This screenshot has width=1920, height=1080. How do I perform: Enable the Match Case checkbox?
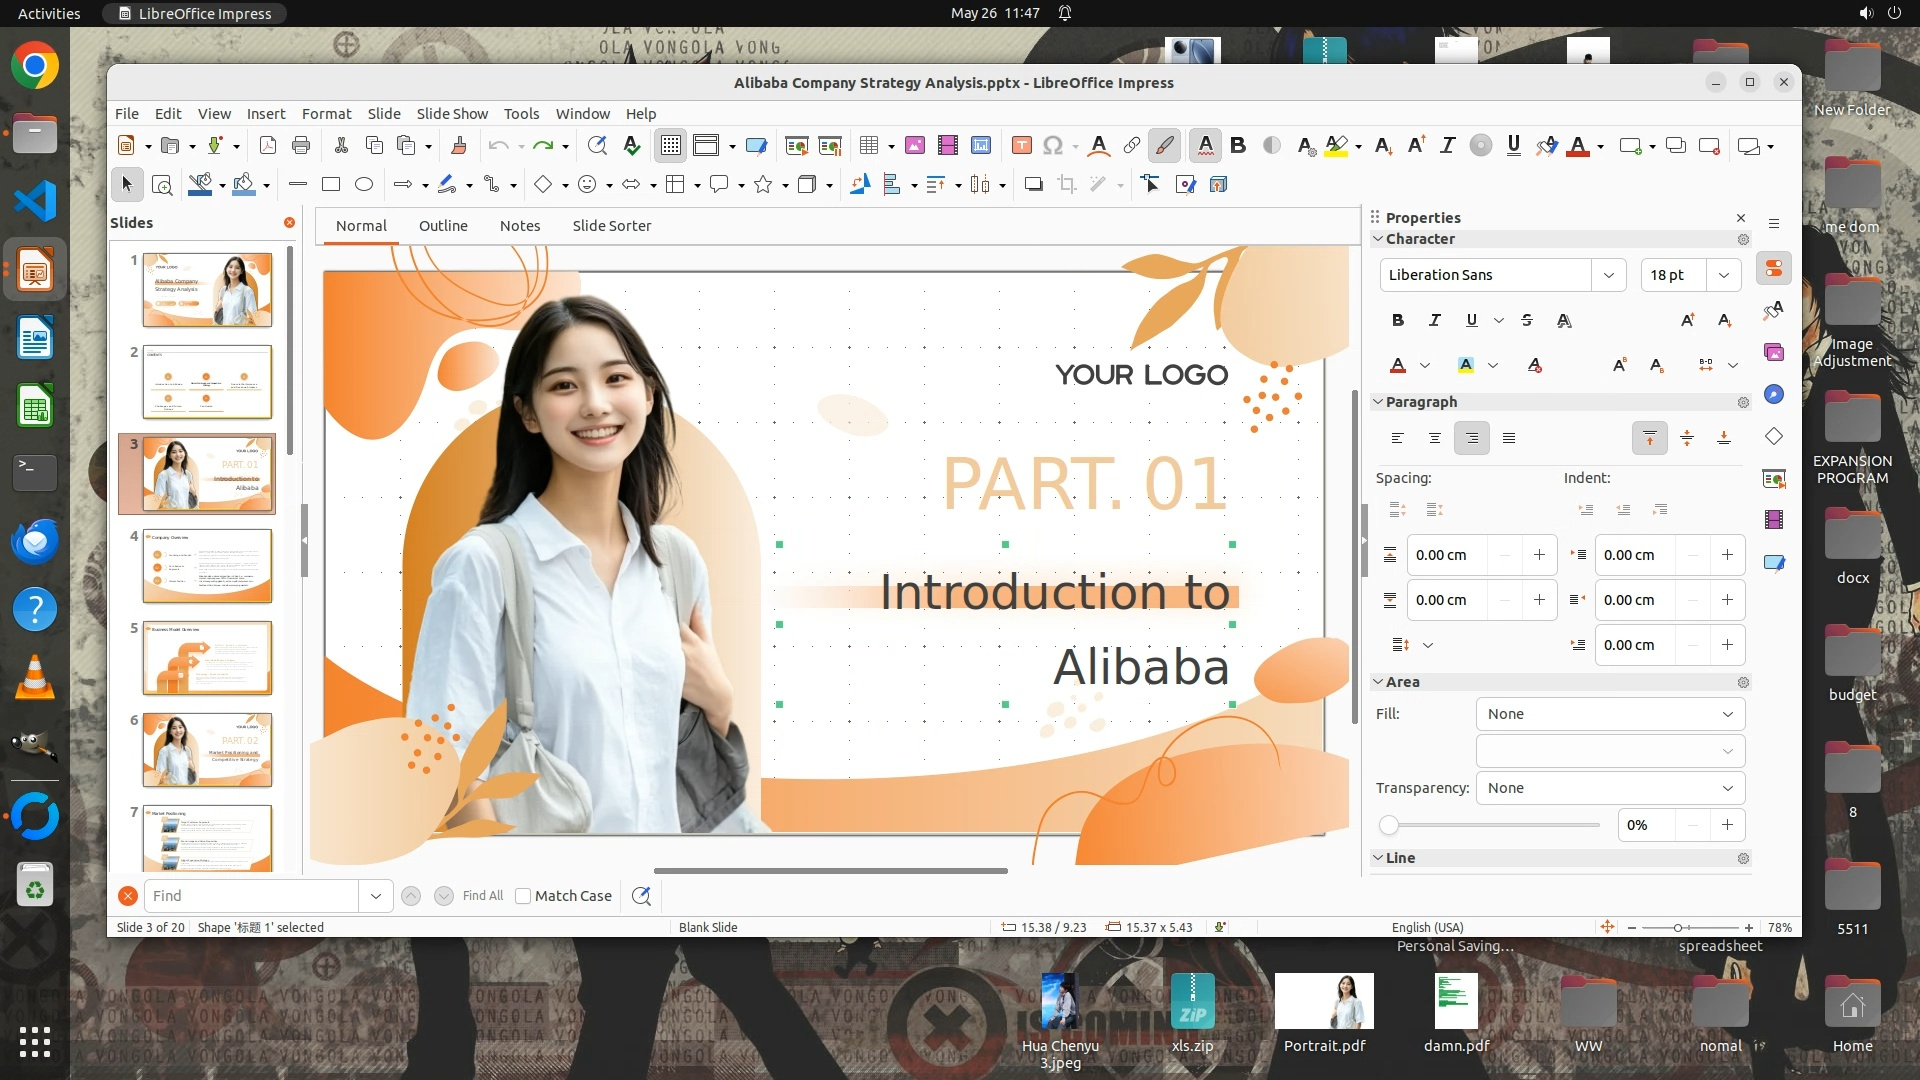[x=523, y=896]
